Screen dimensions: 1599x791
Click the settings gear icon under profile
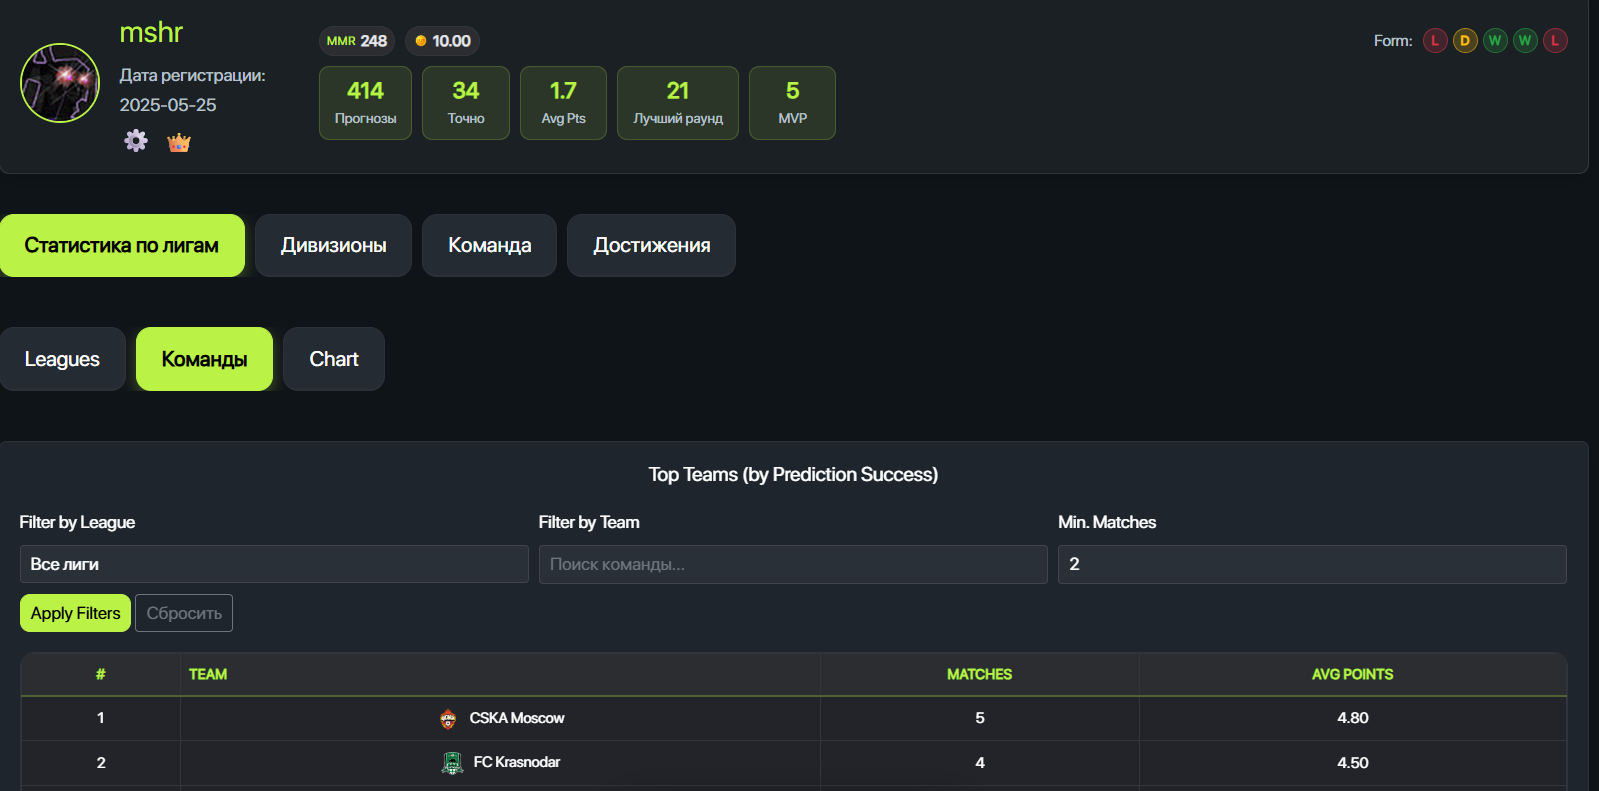click(136, 141)
